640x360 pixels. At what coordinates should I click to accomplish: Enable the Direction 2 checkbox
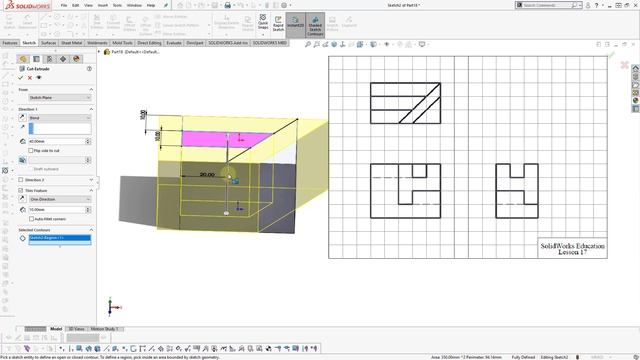(x=21, y=180)
